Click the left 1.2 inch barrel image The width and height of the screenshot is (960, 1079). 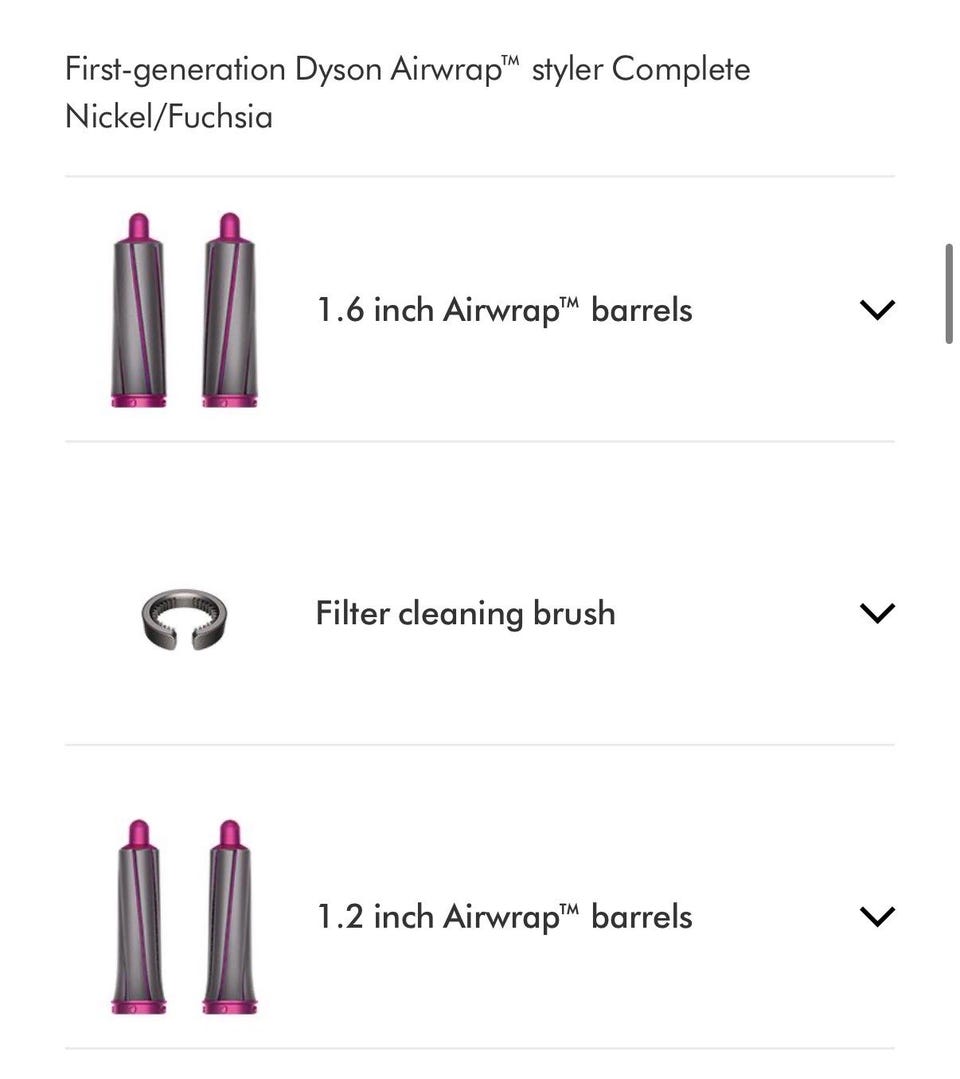[x=138, y=916]
